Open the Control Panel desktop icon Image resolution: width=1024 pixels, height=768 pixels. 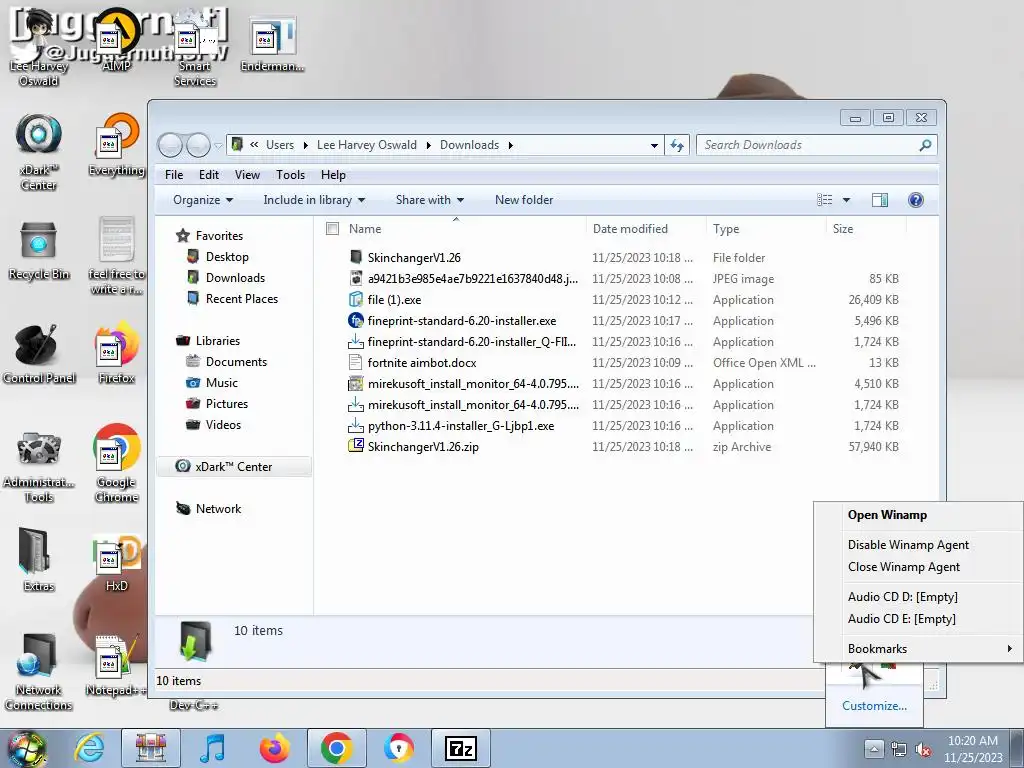39,354
